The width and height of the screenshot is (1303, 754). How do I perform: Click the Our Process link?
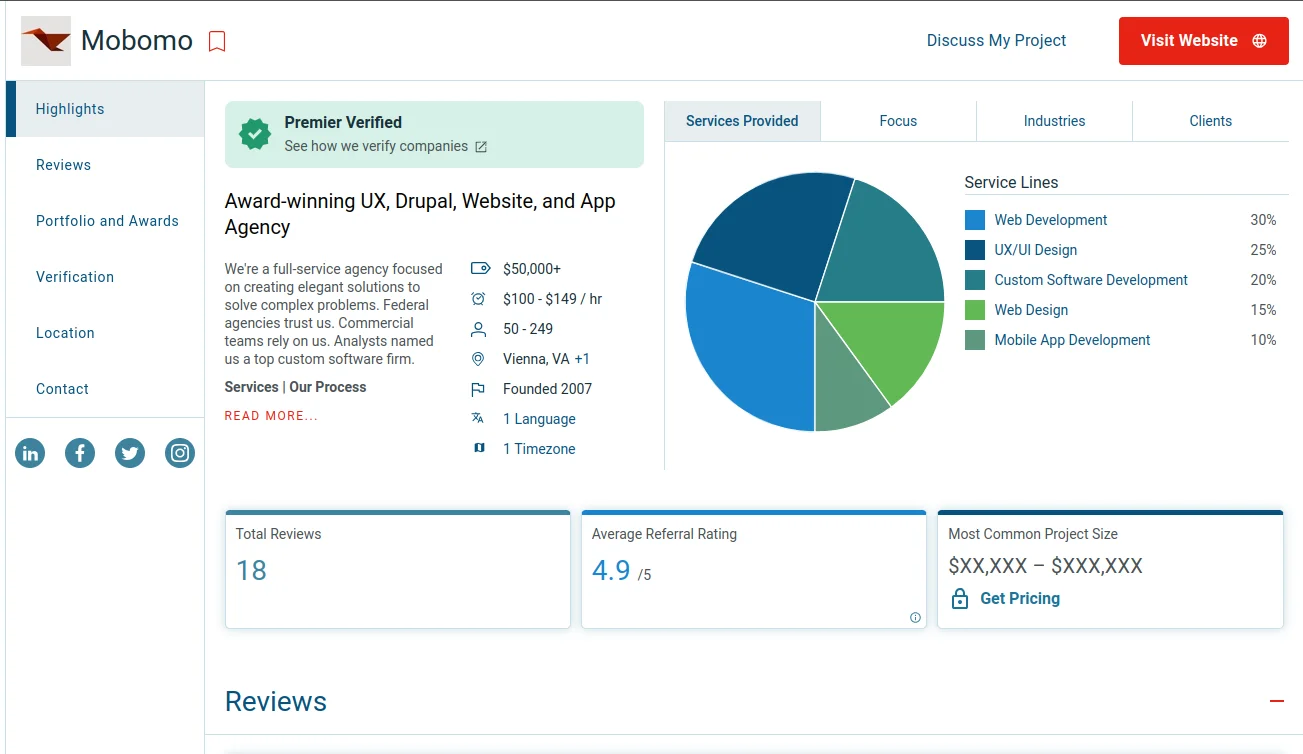click(328, 387)
